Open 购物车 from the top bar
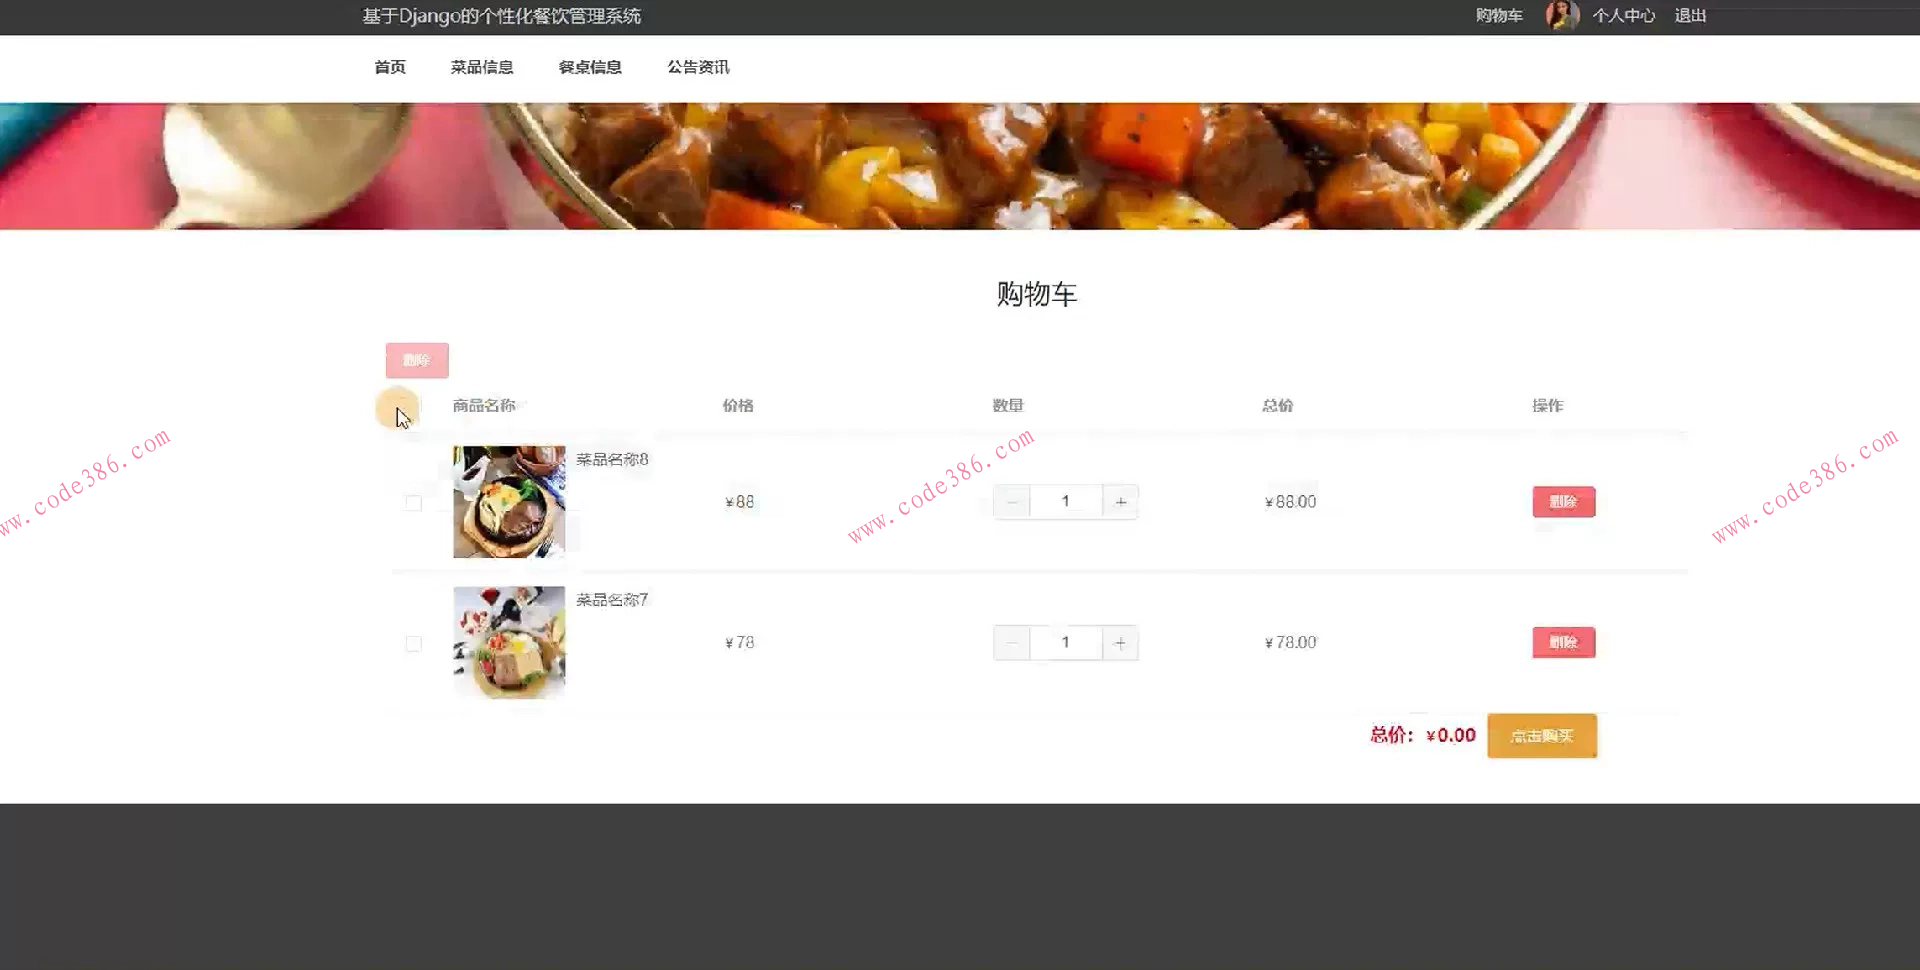The image size is (1920, 970). (x=1497, y=16)
